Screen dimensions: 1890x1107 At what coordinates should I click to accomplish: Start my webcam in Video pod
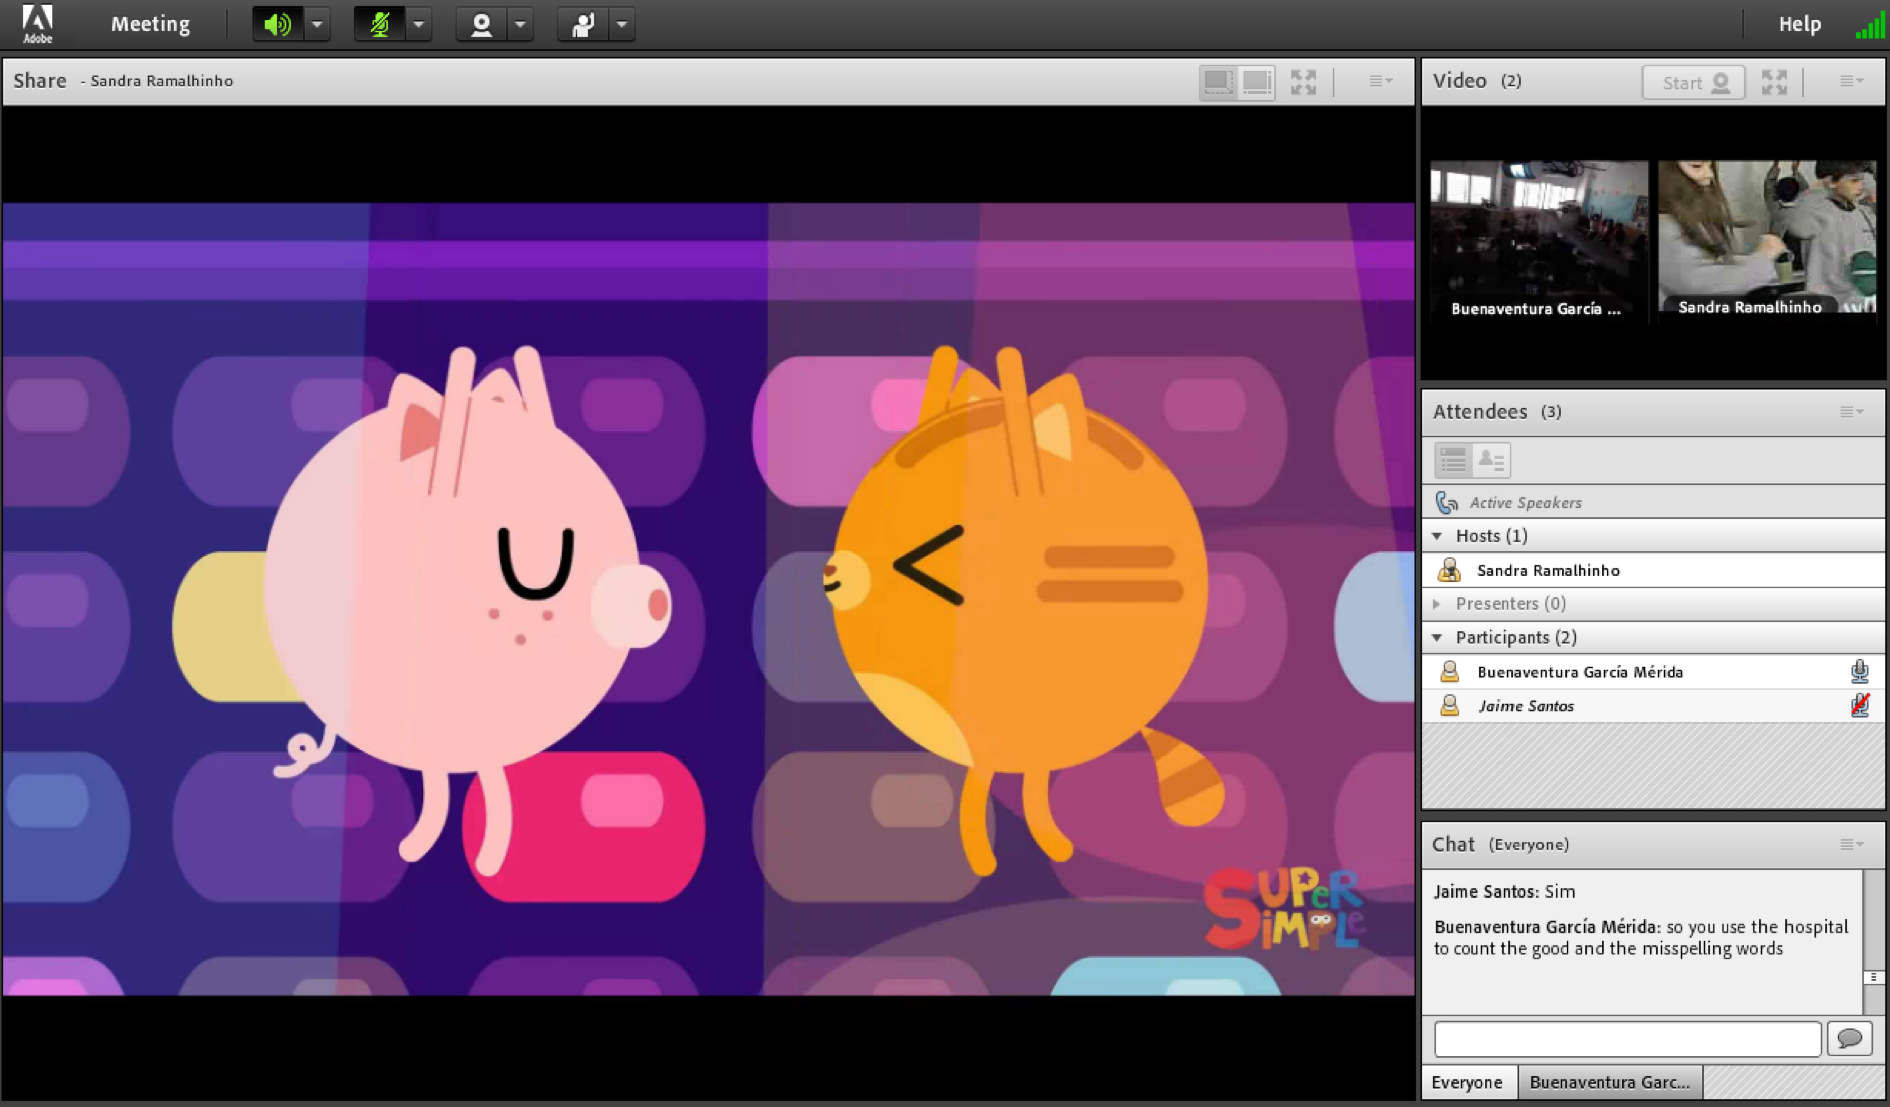pyautogui.click(x=1693, y=82)
